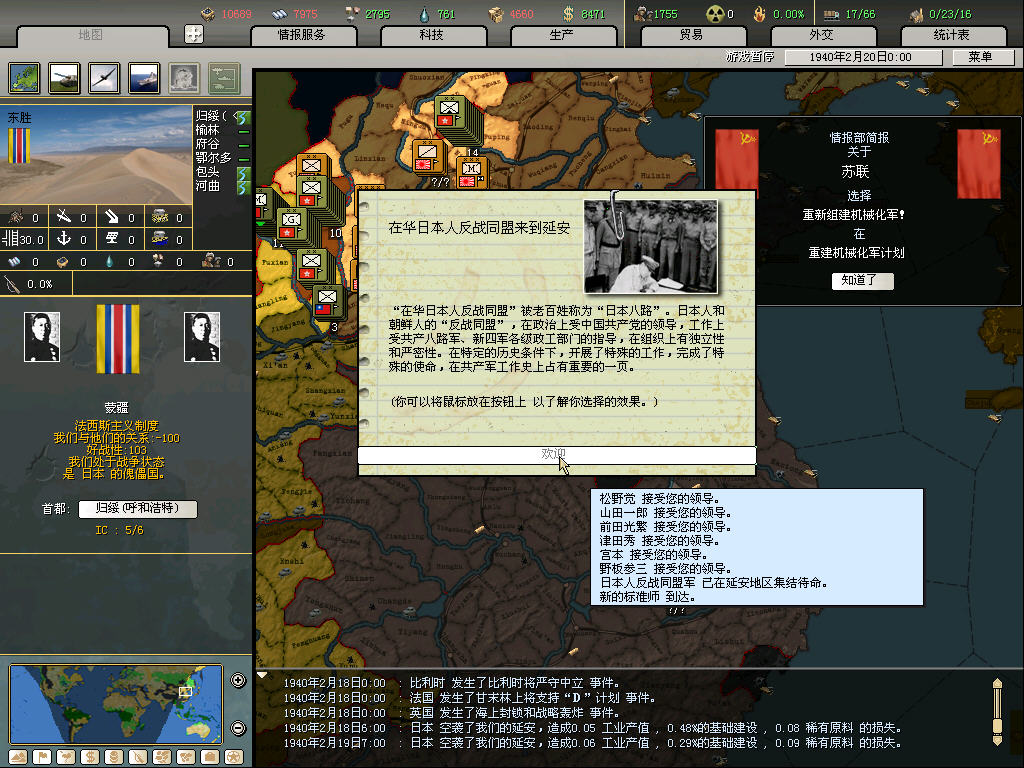Click the infrastructure 30.0 icon

tap(10, 239)
